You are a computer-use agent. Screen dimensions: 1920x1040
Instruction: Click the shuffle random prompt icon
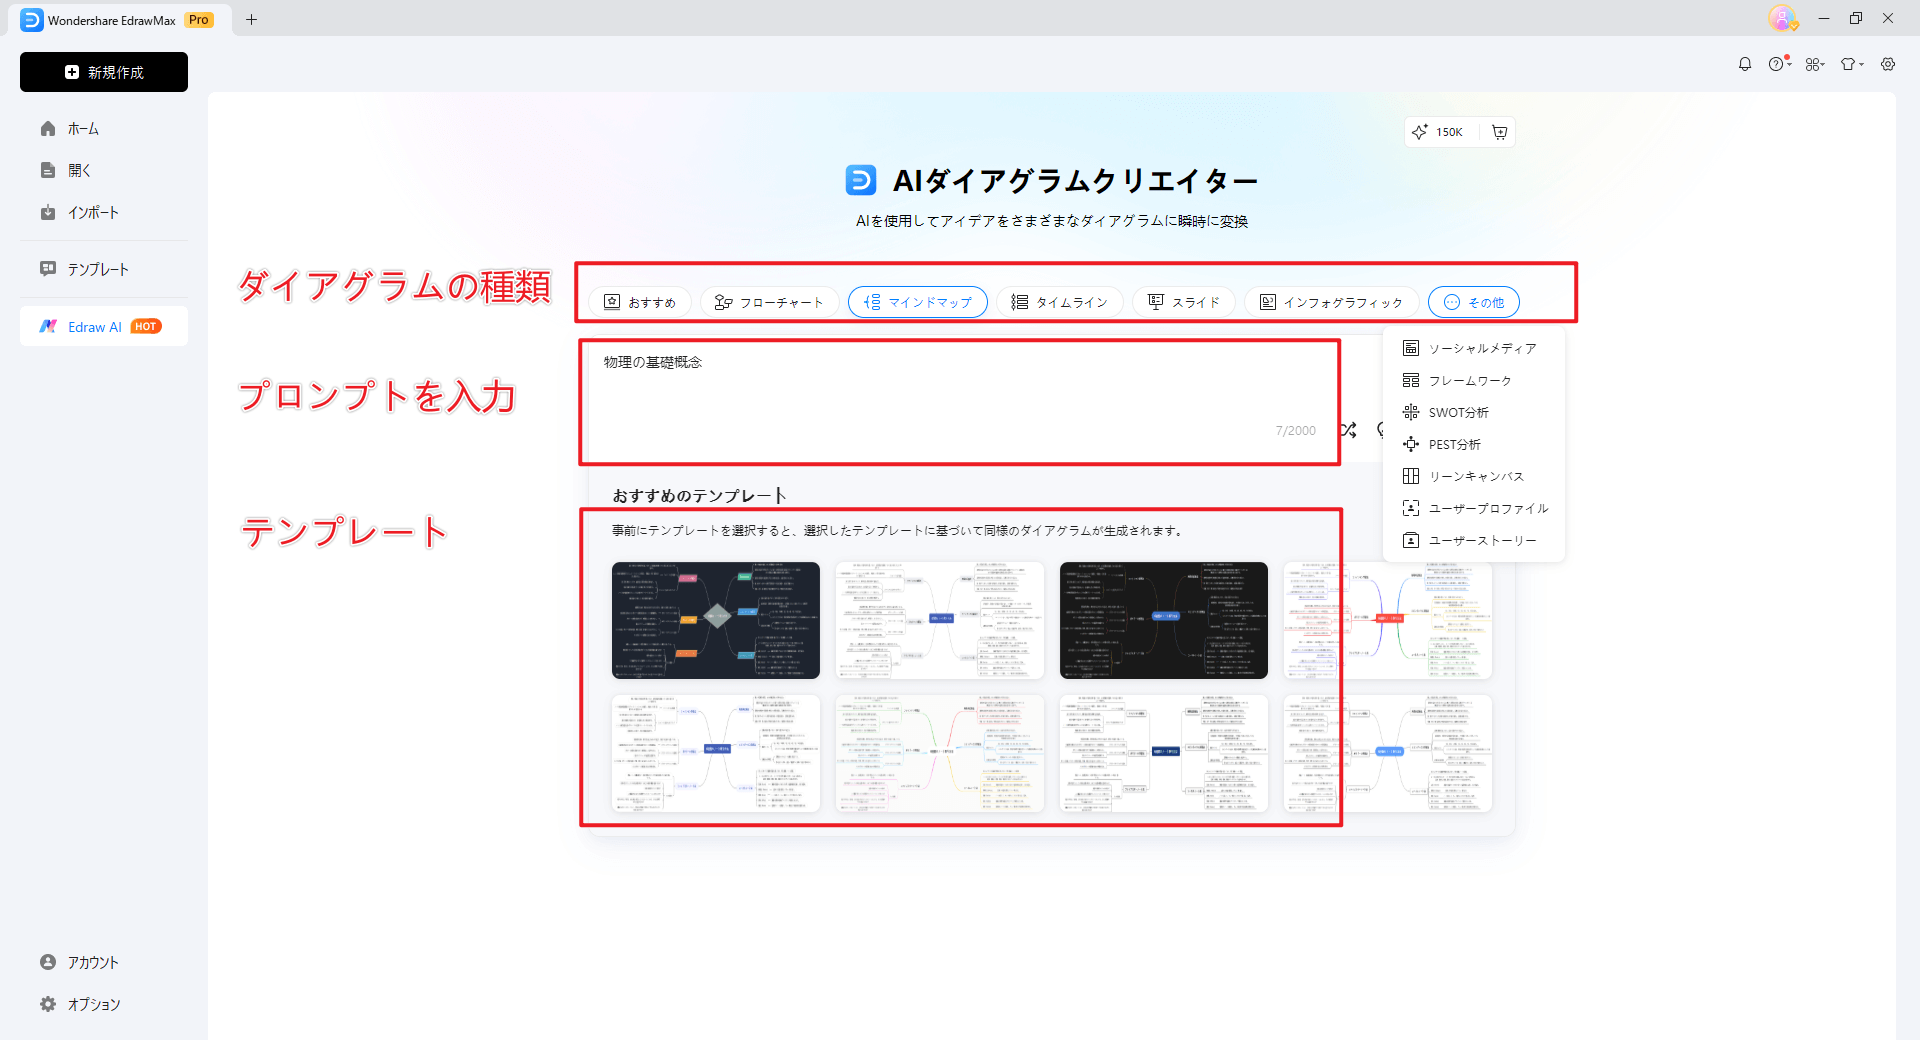[1349, 430]
